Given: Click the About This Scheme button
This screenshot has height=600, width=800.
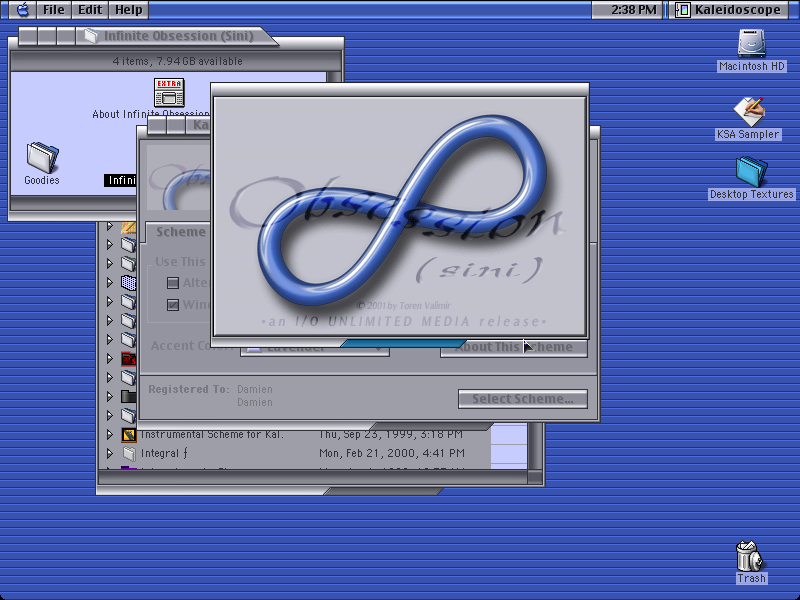Looking at the screenshot, I should (513, 347).
